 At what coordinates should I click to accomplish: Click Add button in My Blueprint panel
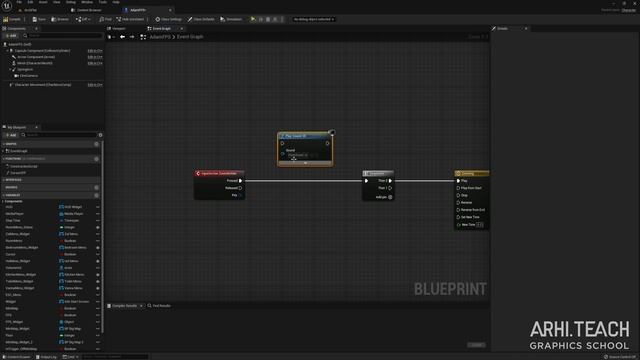[x=11, y=135]
